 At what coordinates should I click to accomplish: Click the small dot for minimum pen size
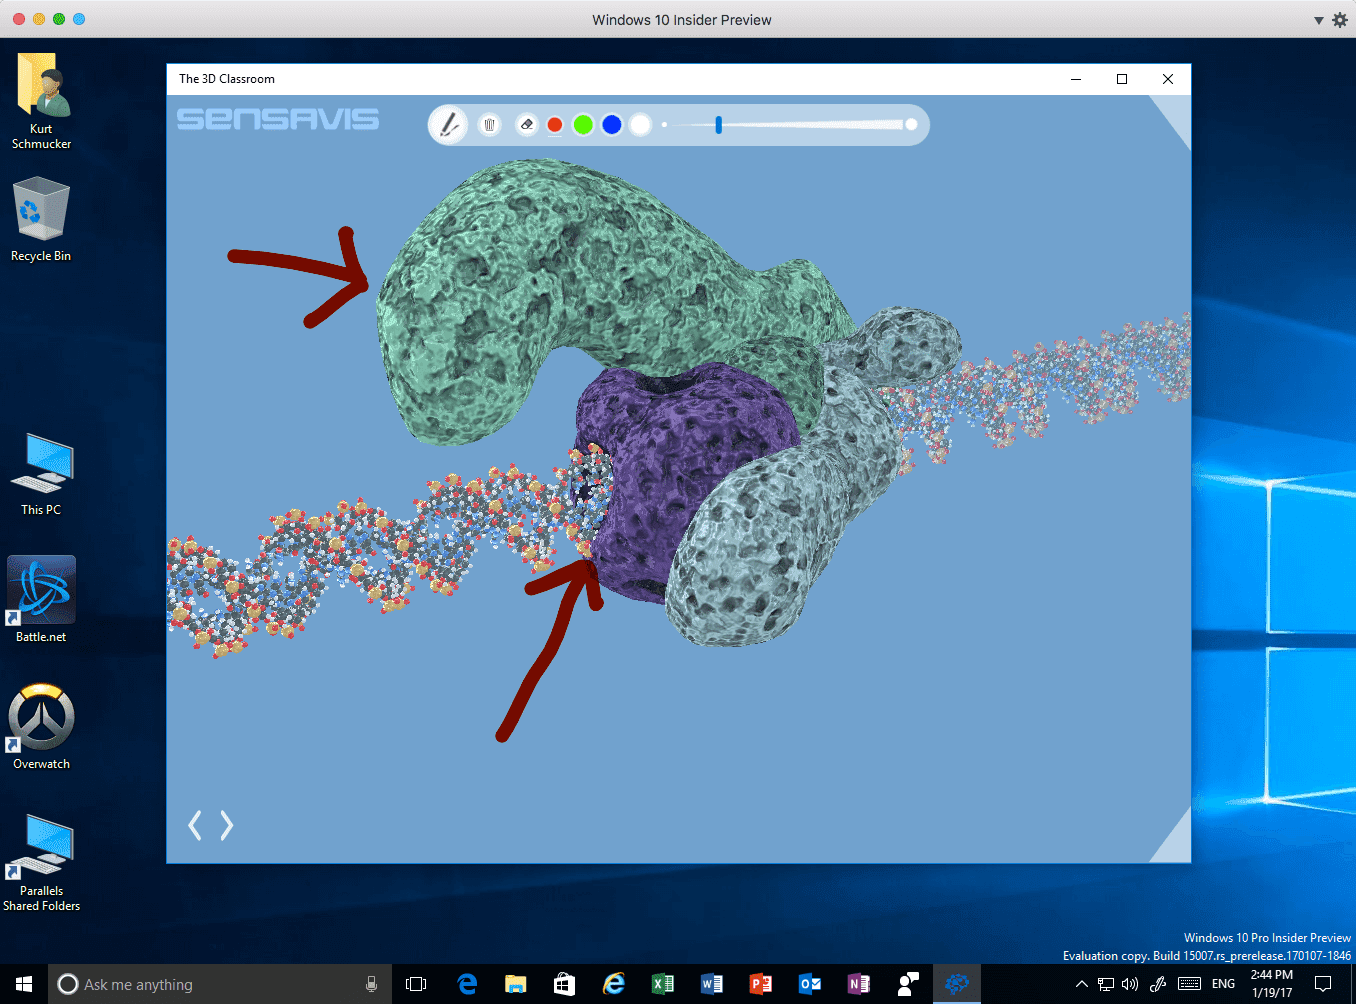point(664,125)
